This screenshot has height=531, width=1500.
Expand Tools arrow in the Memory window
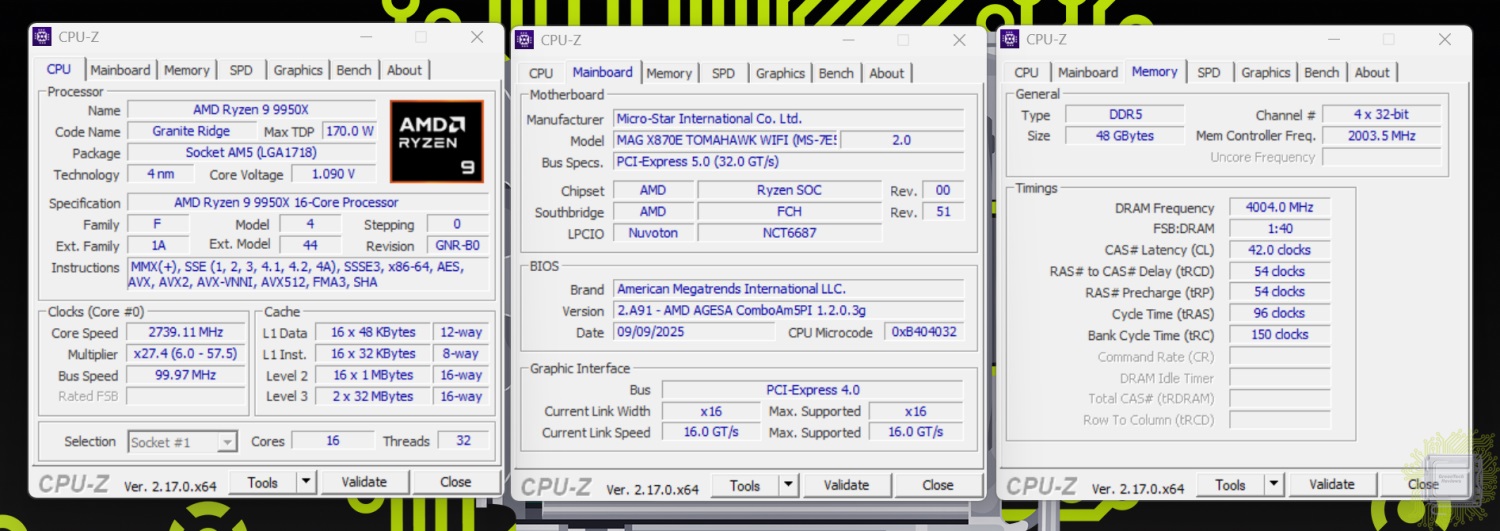1273,485
